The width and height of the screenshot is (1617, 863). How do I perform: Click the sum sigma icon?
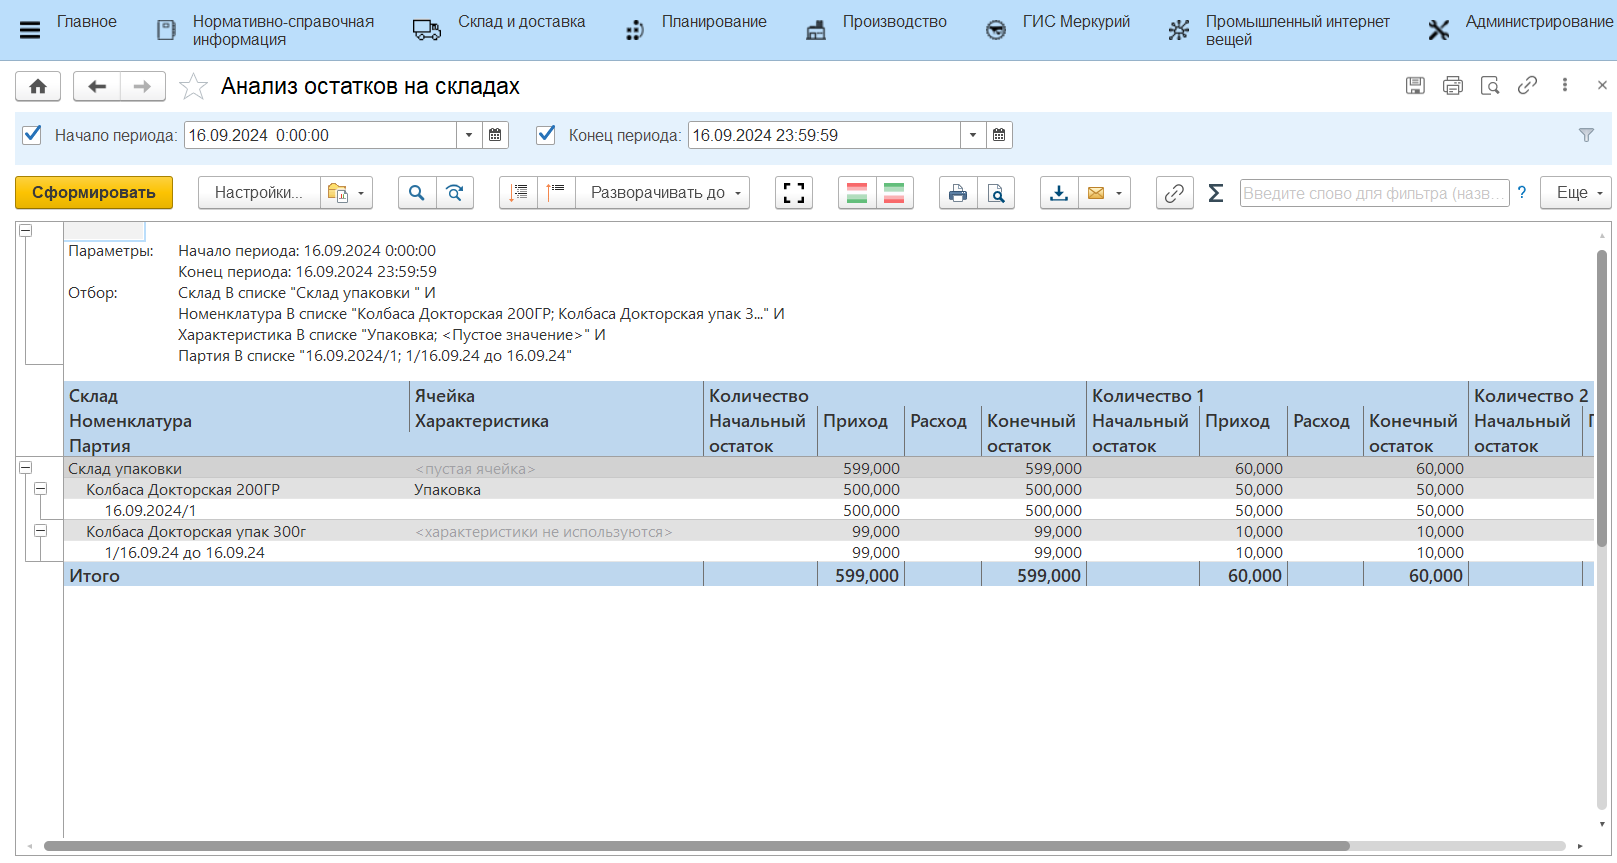[1215, 193]
